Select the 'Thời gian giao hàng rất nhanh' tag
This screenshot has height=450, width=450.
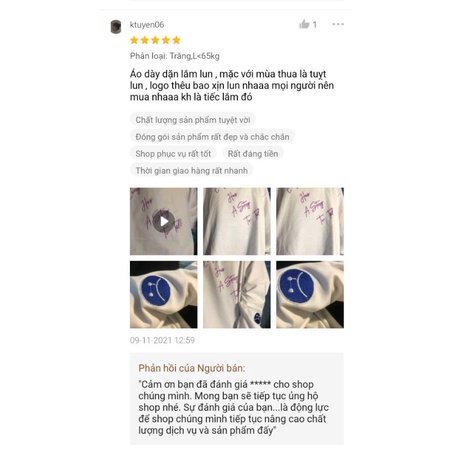pyautogui.click(x=191, y=171)
